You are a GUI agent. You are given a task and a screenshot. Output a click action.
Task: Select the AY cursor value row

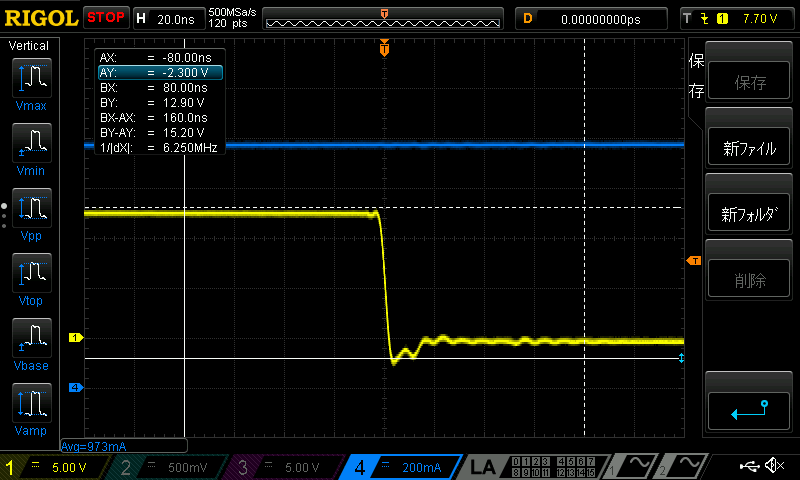coord(160,73)
